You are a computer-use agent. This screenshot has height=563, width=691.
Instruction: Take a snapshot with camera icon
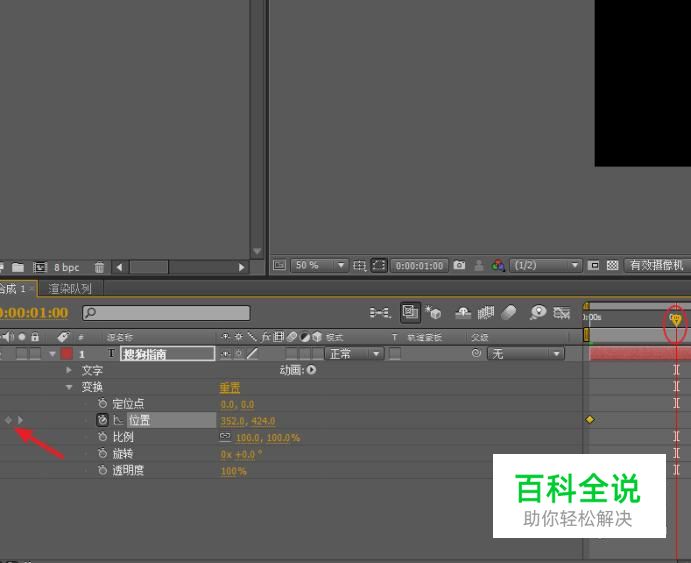459,265
